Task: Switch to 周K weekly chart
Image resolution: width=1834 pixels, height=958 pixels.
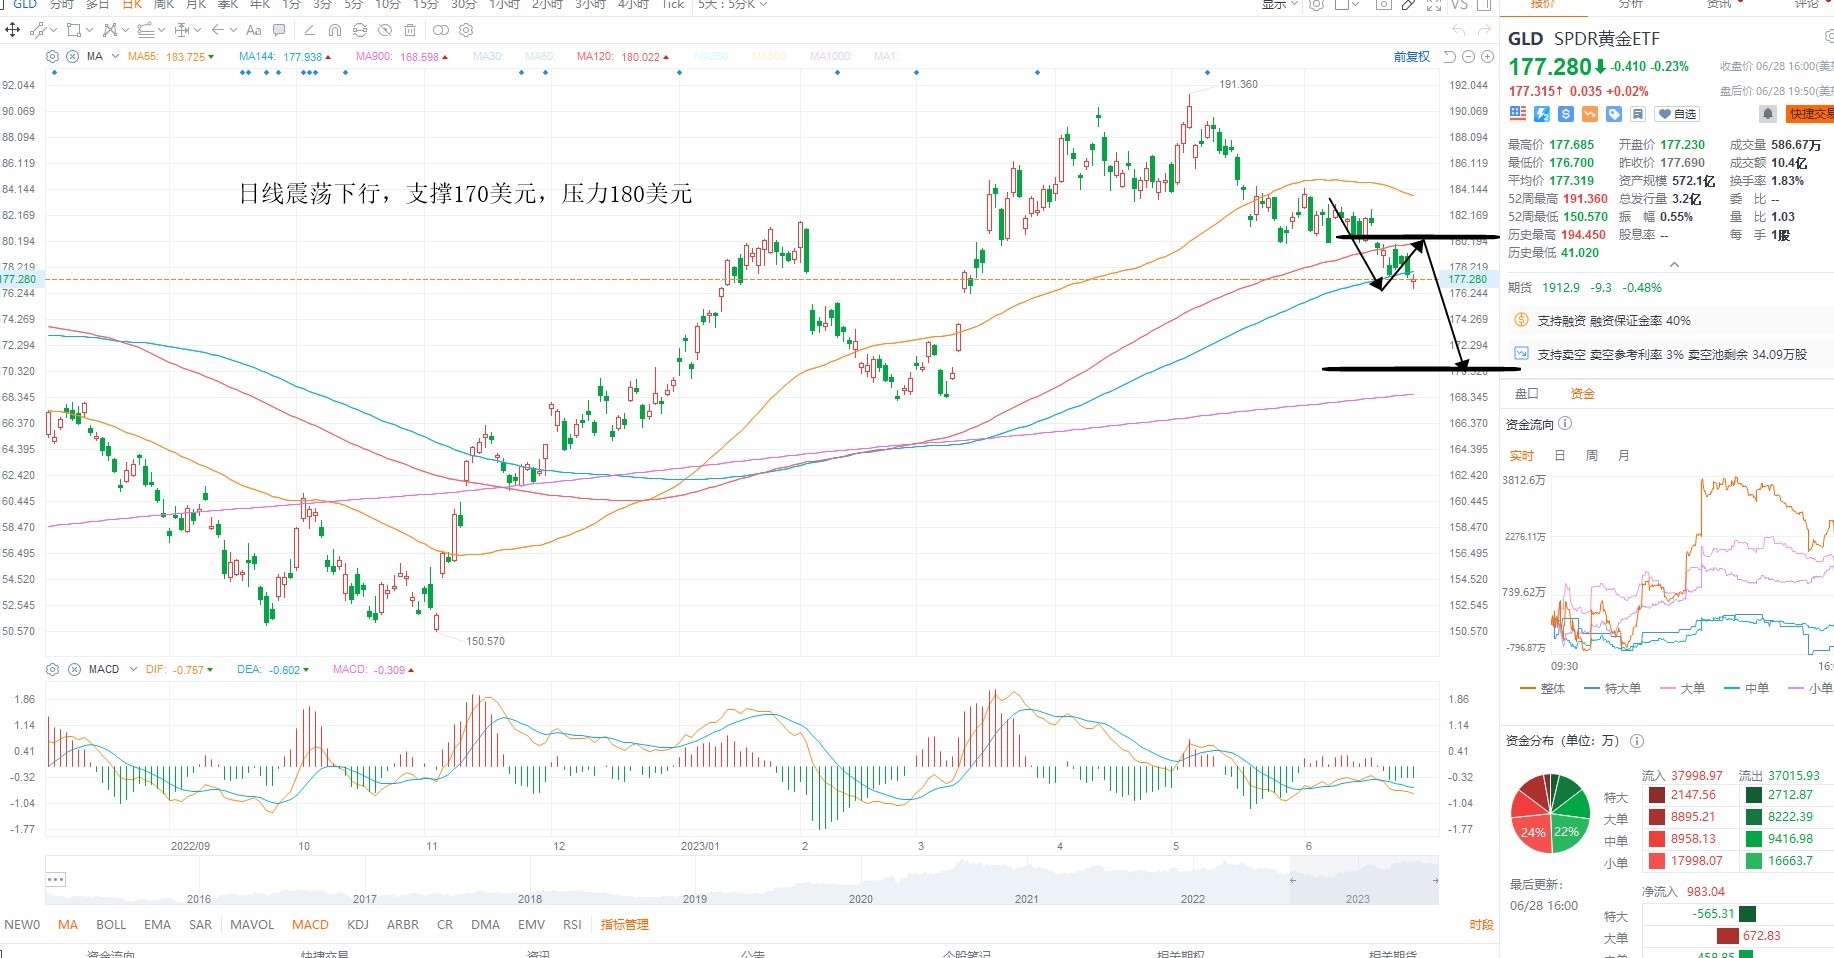Action: (163, 5)
